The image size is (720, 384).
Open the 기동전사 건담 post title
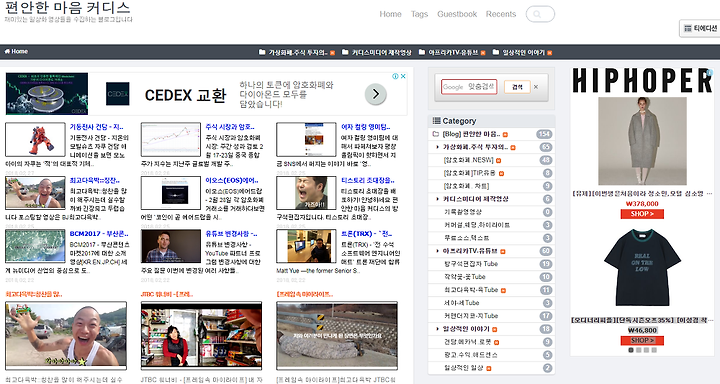coord(96,127)
